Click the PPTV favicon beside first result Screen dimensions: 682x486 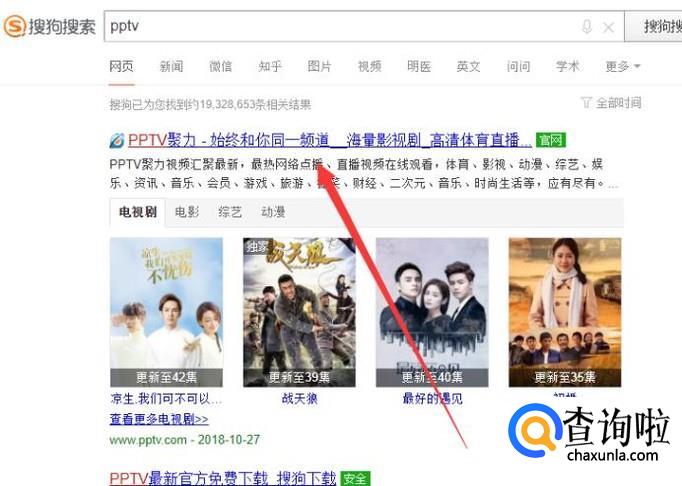117,140
